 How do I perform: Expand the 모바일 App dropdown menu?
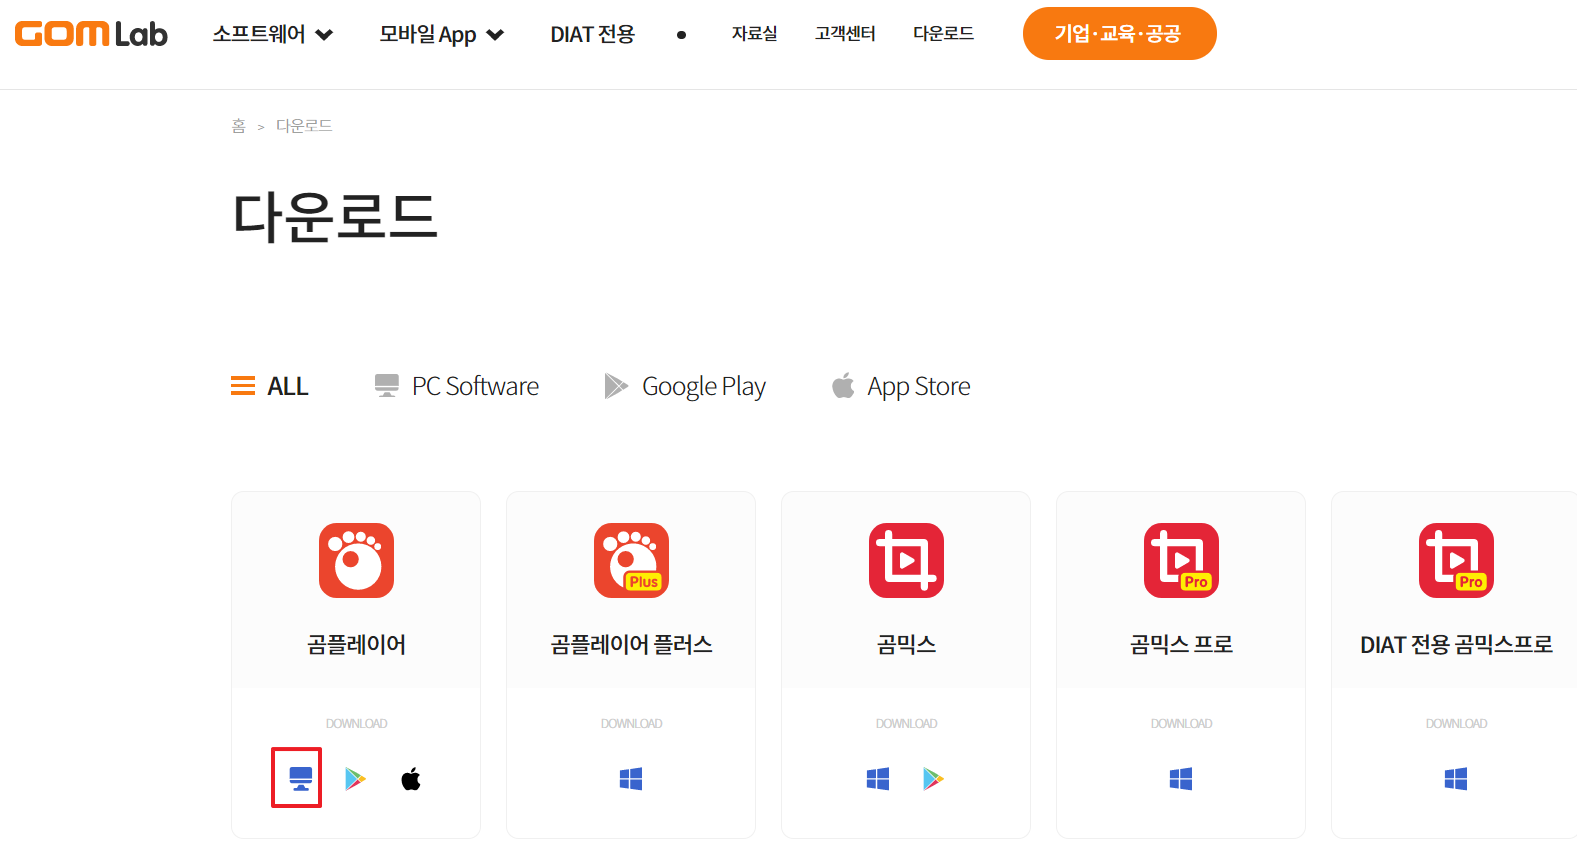(x=441, y=34)
